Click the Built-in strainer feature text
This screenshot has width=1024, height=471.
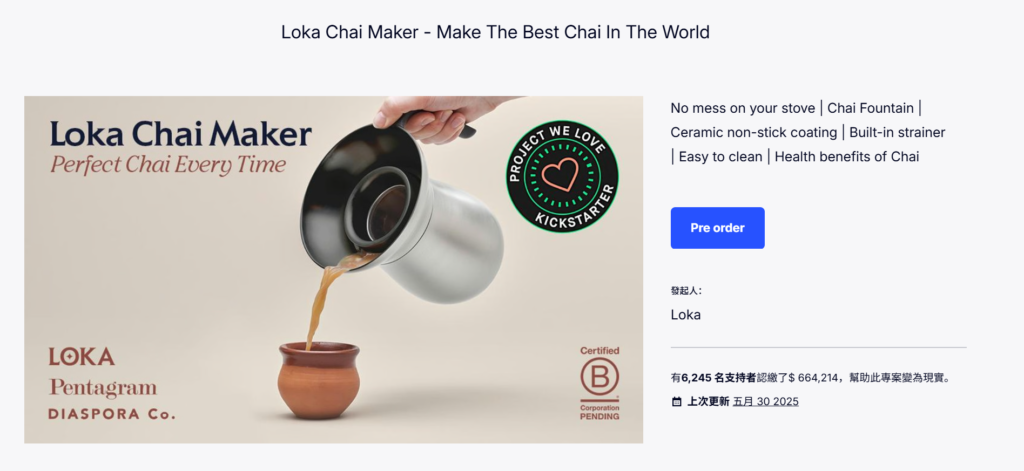point(897,132)
